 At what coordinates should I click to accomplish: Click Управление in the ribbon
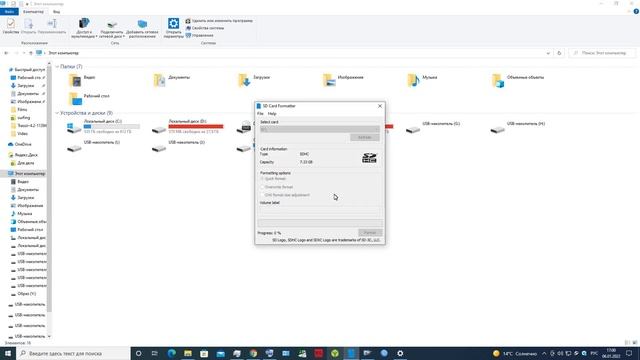click(x=199, y=36)
